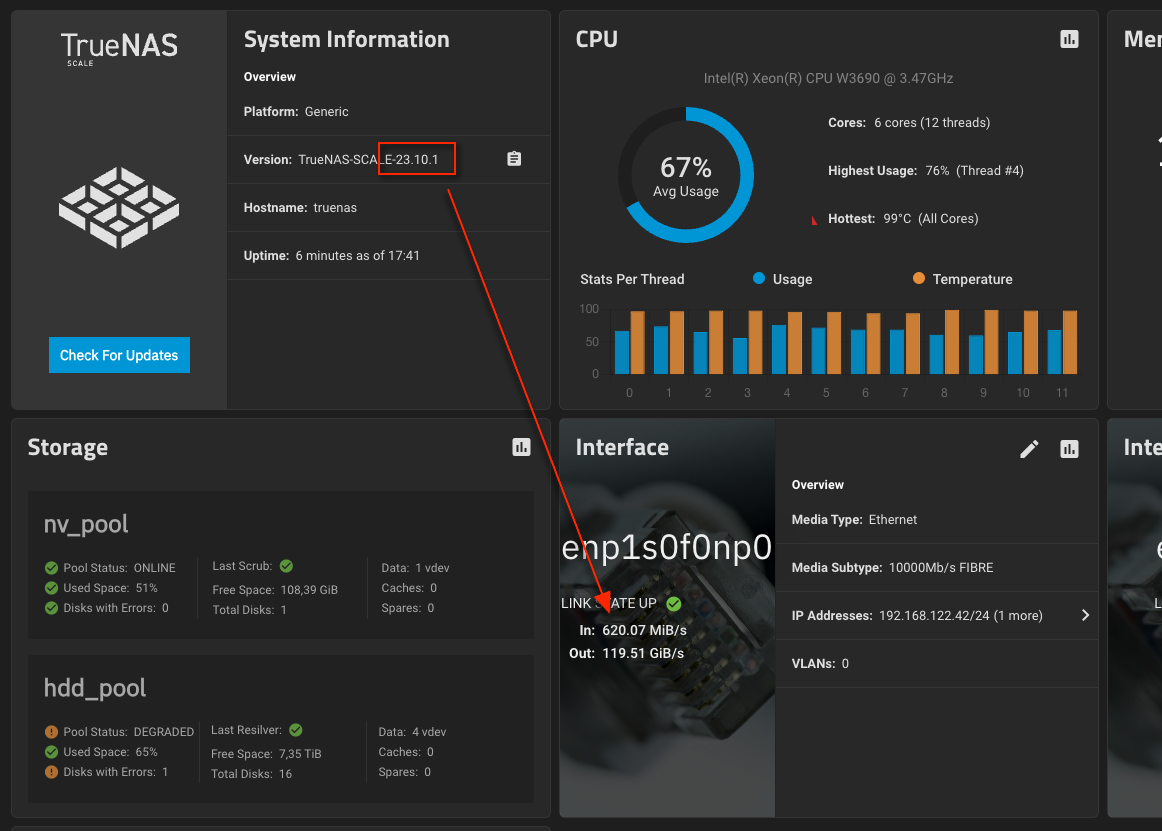1162x831 pixels.
Task: Click hdd_pool Data 4 vdev
Action: tap(412, 732)
